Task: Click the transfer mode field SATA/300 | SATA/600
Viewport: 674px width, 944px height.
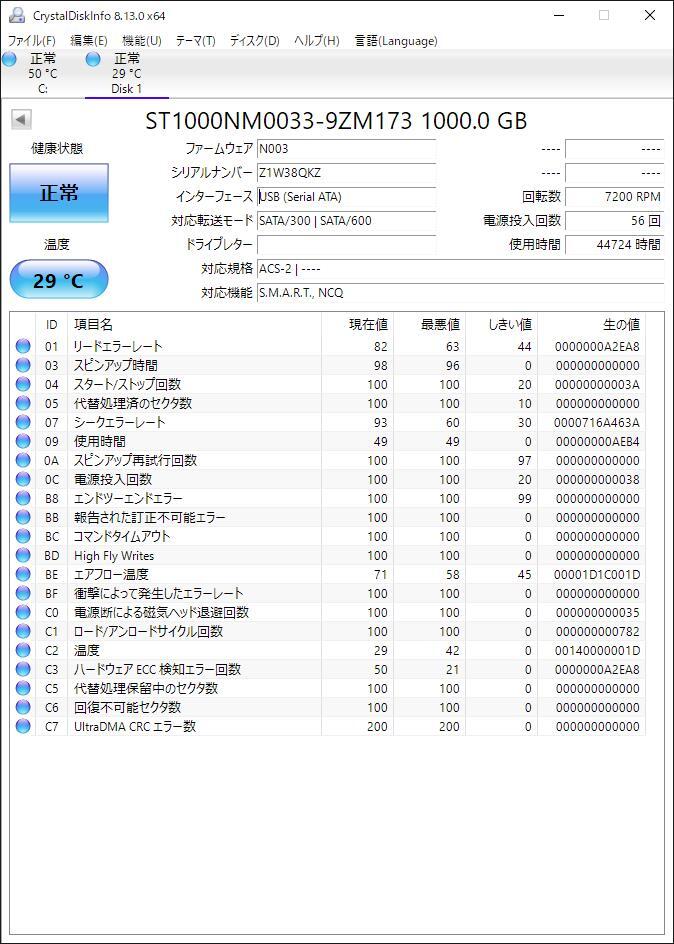Action: tap(346, 221)
